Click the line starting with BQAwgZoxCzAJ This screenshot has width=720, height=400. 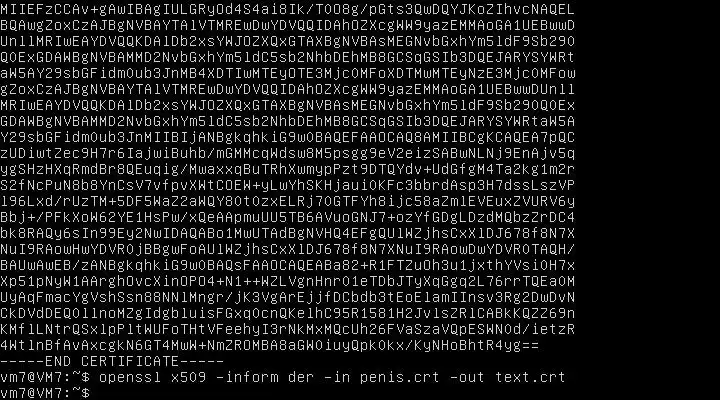tap(287, 25)
